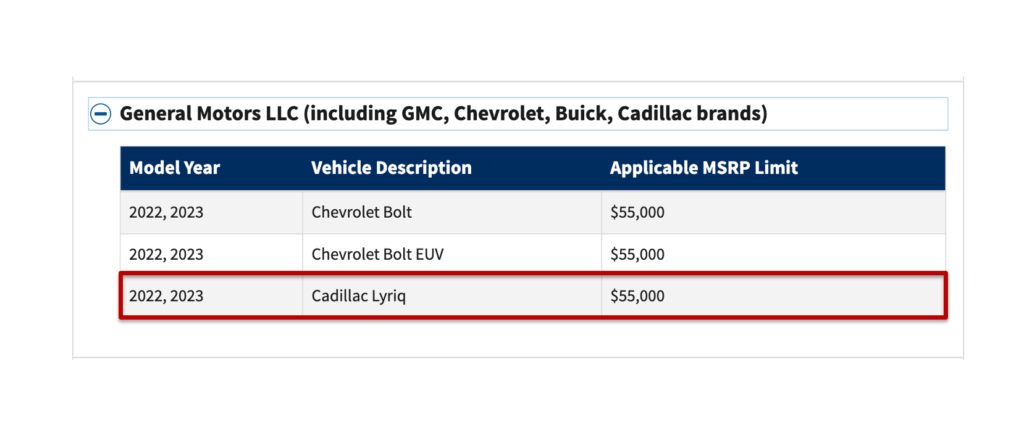Select the Vehicle Description column header
The width and height of the screenshot is (1024, 443).
click(391, 168)
